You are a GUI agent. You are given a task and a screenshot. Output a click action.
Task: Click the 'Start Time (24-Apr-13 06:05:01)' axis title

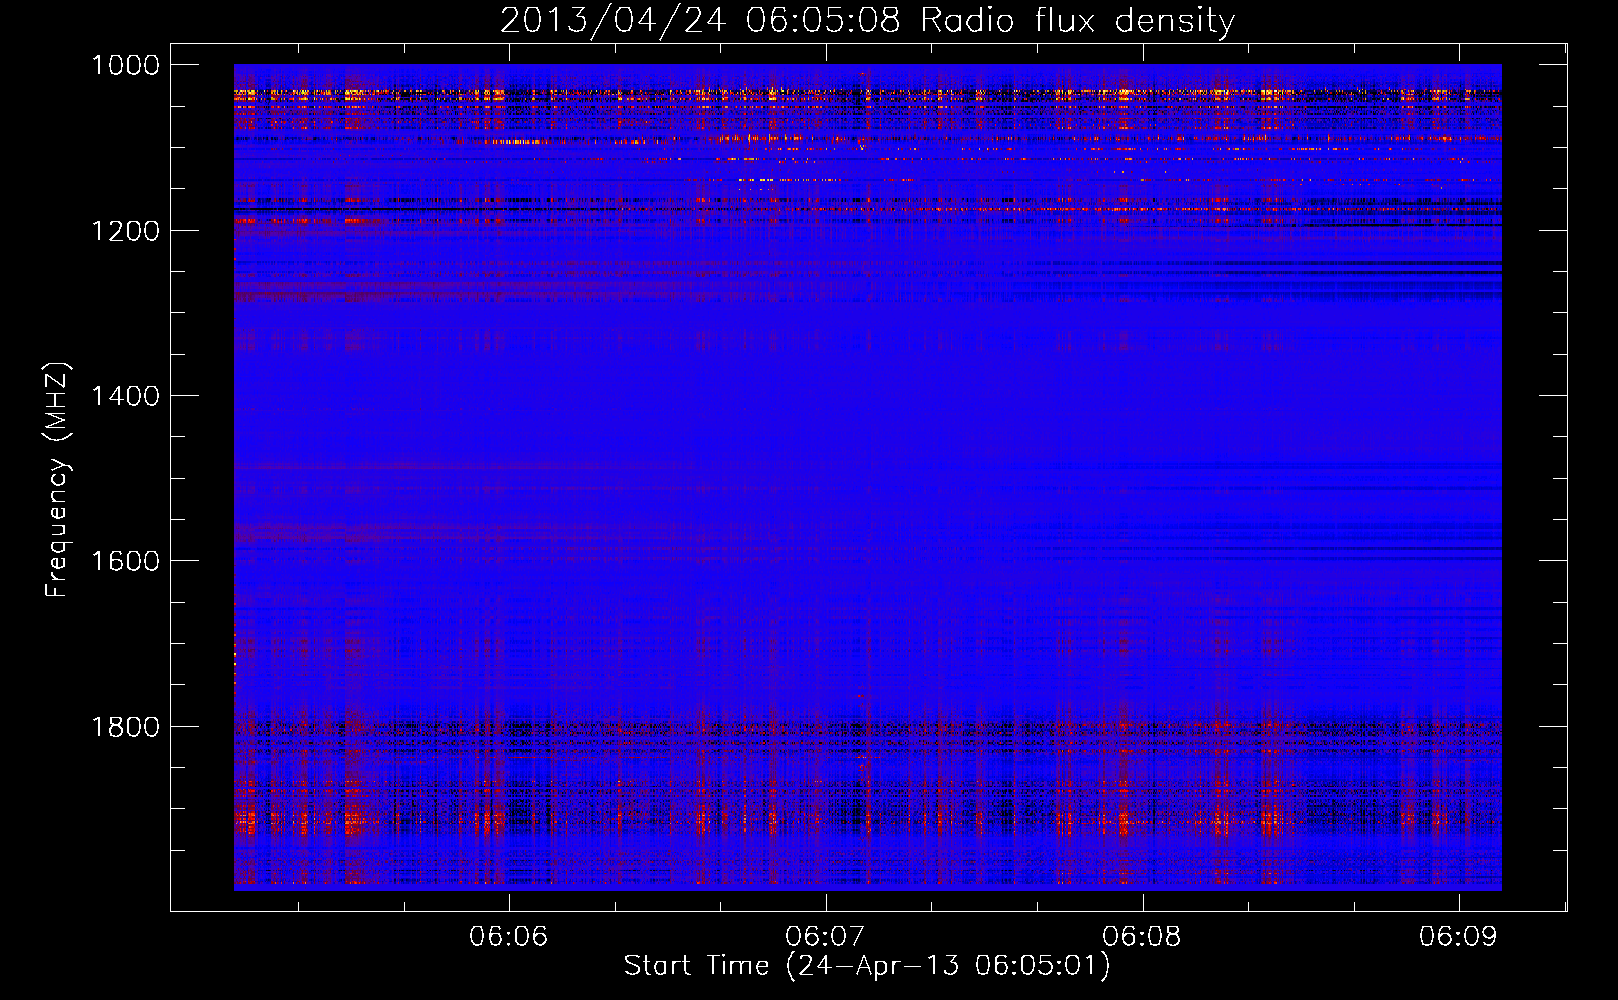pyautogui.click(x=867, y=966)
